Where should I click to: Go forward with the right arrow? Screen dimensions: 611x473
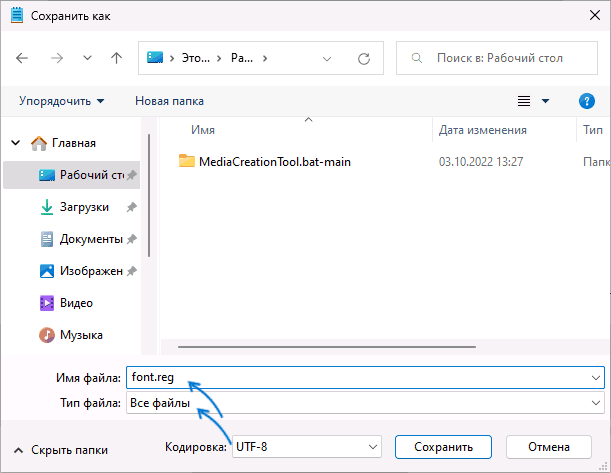click(x=57, y=58)
